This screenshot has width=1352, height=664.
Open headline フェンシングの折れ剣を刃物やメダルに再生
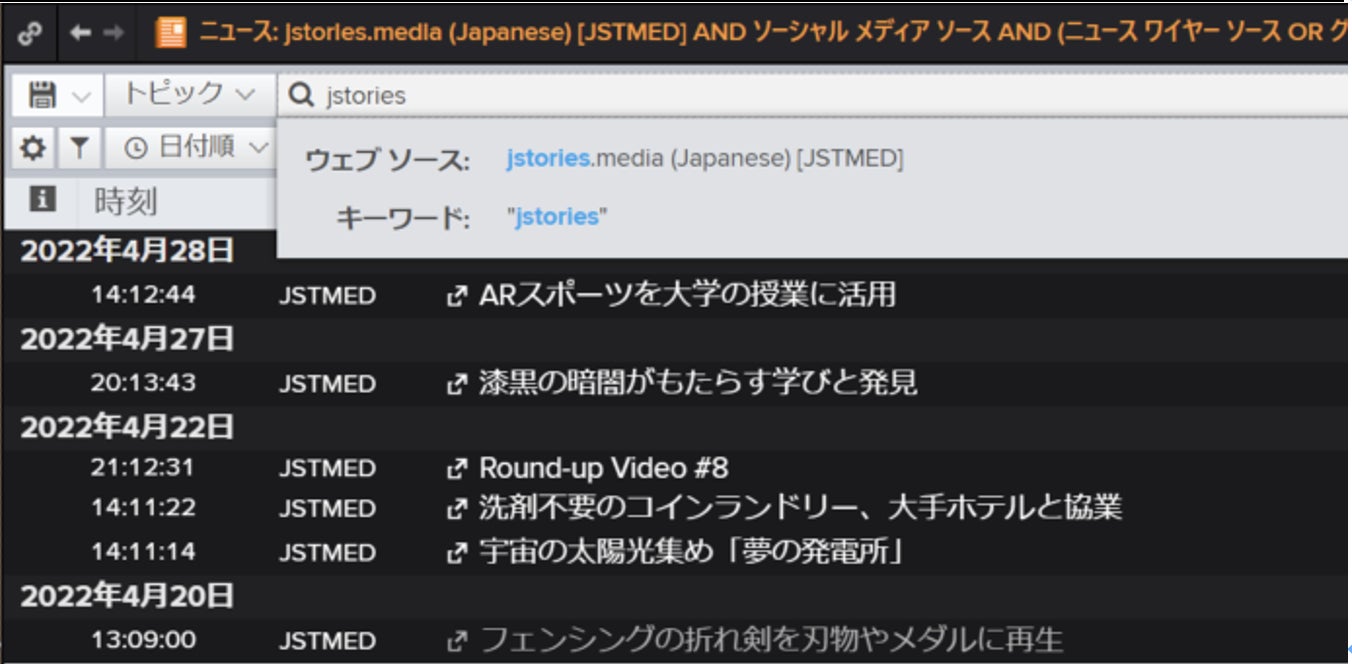pos(772,639)
